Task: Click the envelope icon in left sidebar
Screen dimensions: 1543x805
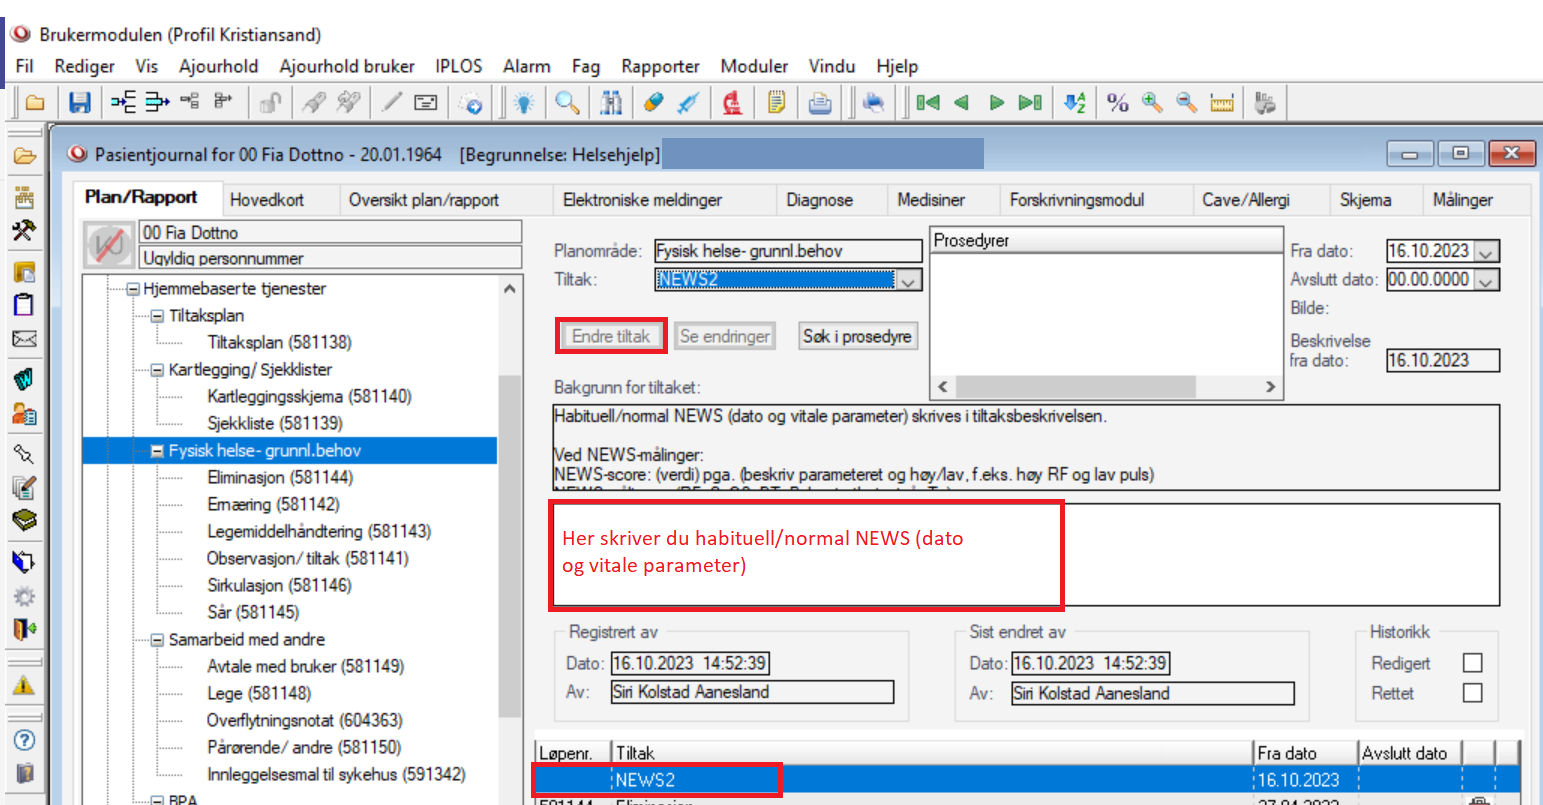Action: 24,339
